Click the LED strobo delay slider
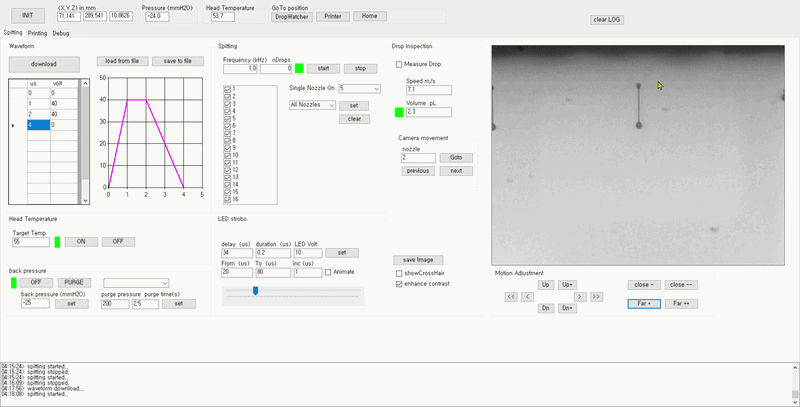This screenshot has width=800, height=407. click(x=255, y=291)
